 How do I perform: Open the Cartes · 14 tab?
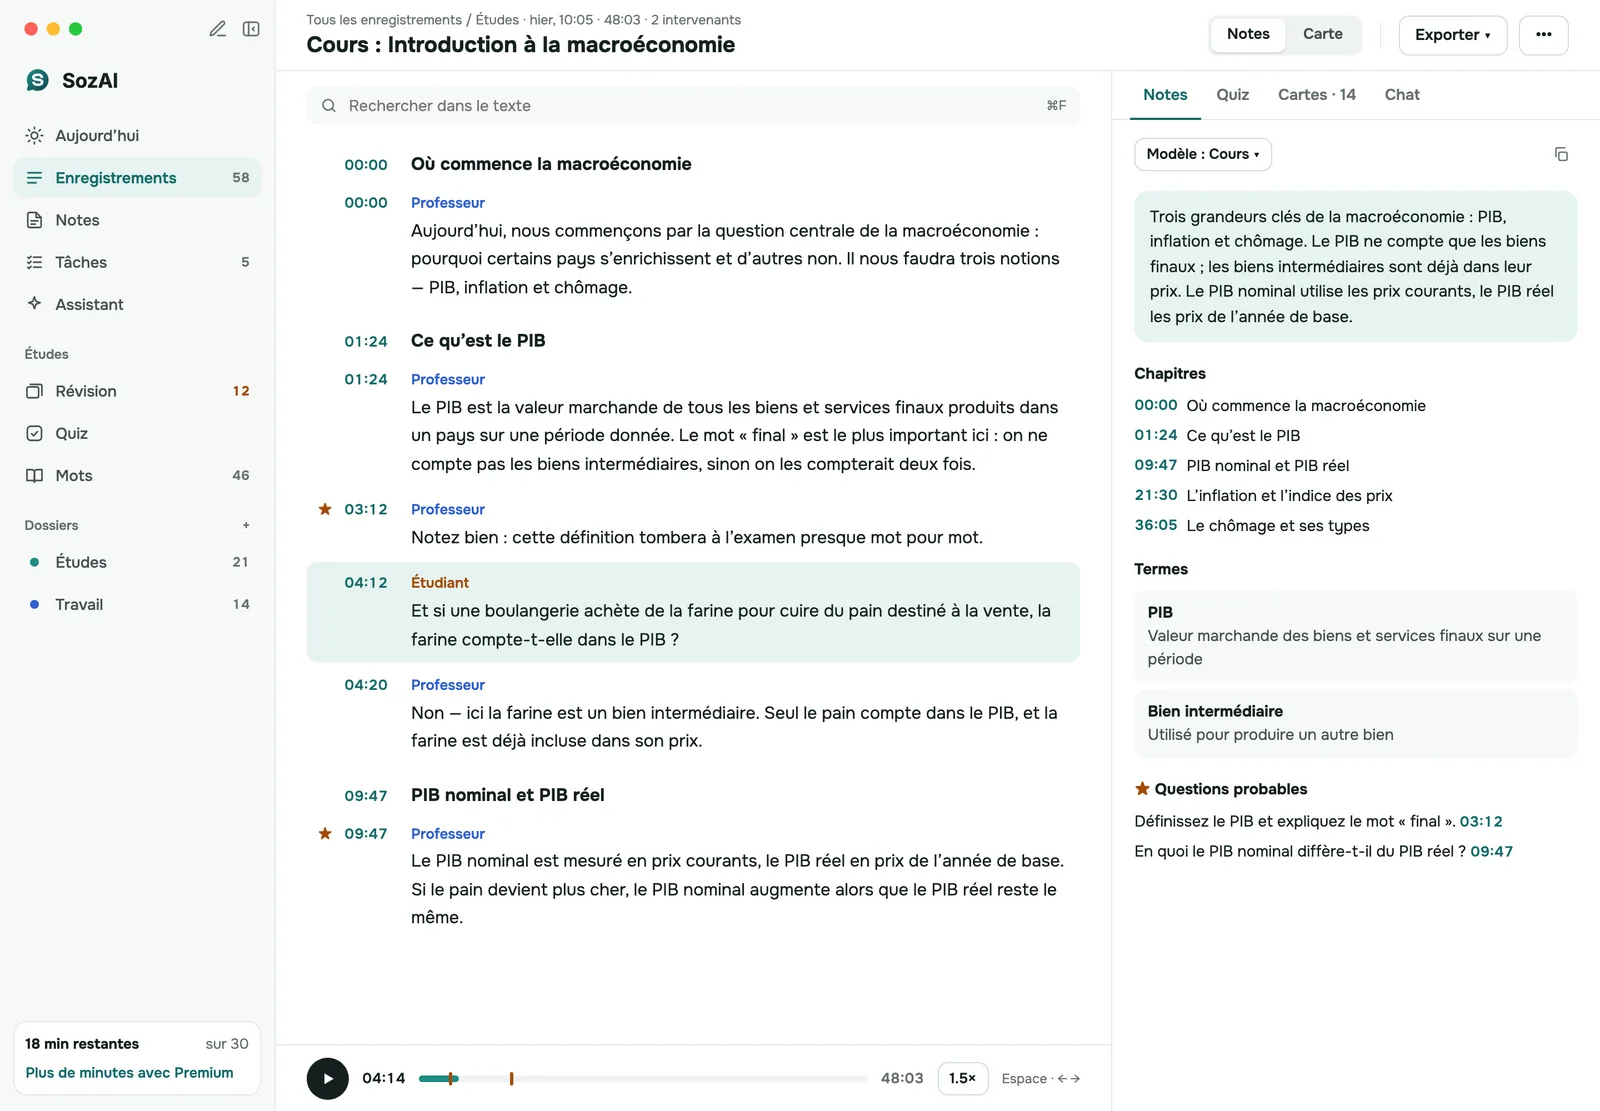pyautogui.click(x=1316, y=95)
